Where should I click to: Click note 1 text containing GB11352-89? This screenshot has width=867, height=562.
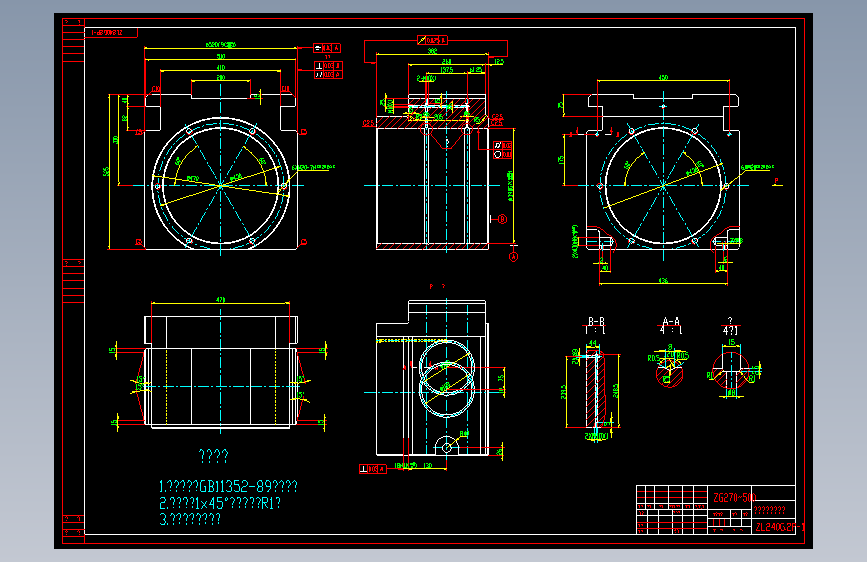[x=228, y=487]
